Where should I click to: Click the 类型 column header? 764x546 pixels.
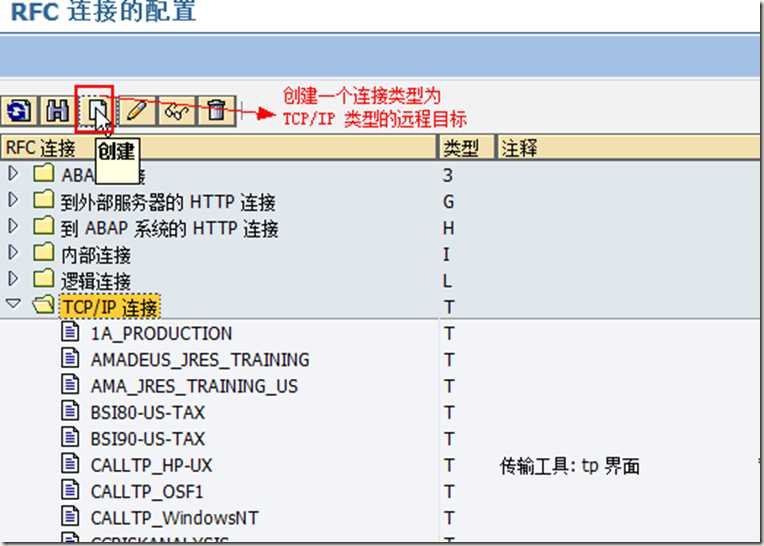(x=466, y=148)
